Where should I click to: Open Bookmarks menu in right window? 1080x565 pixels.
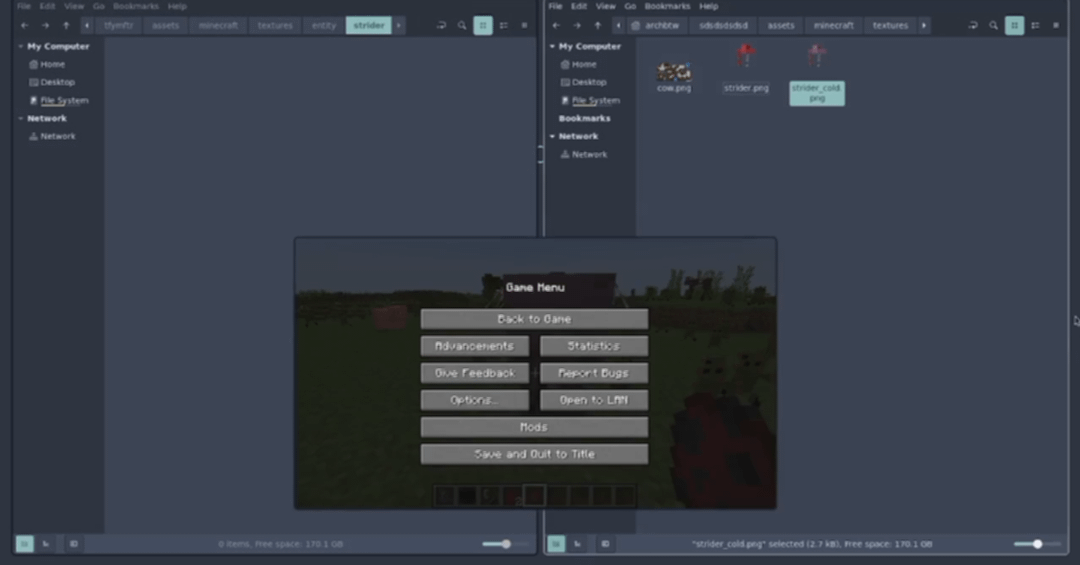pos(667,6)
